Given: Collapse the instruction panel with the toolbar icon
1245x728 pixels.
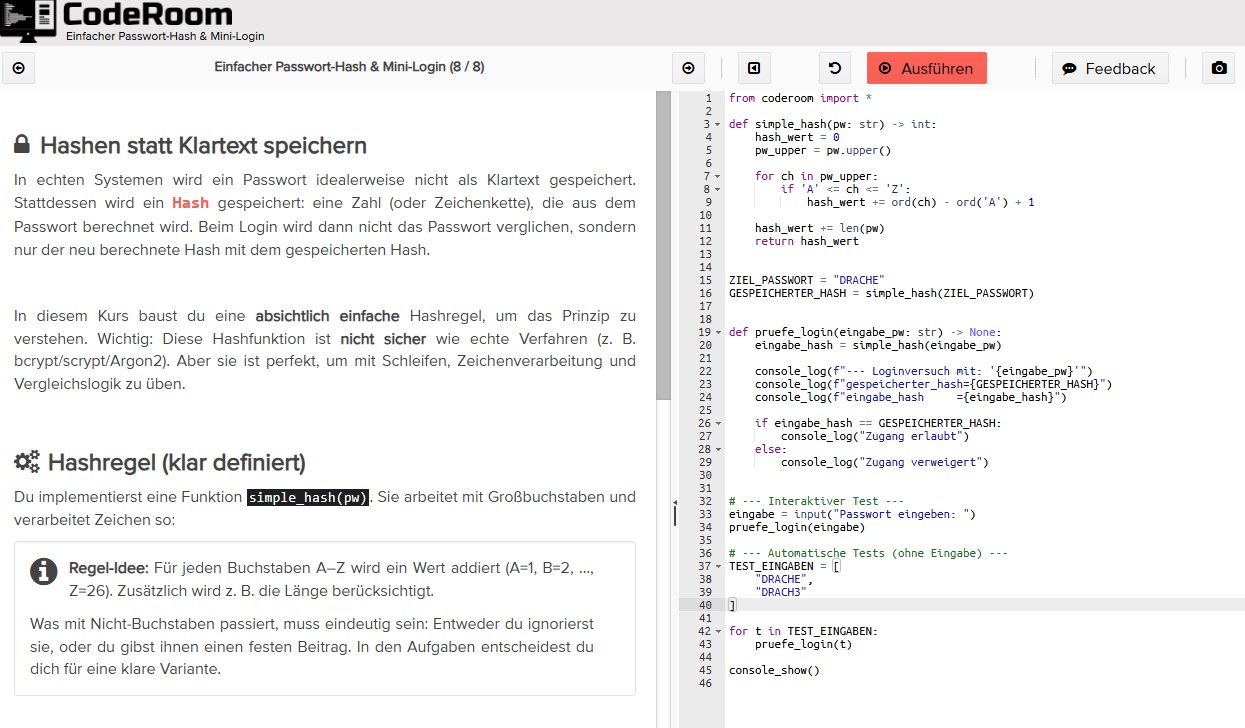Looking at the screenshot, I should tap(754, 68).
